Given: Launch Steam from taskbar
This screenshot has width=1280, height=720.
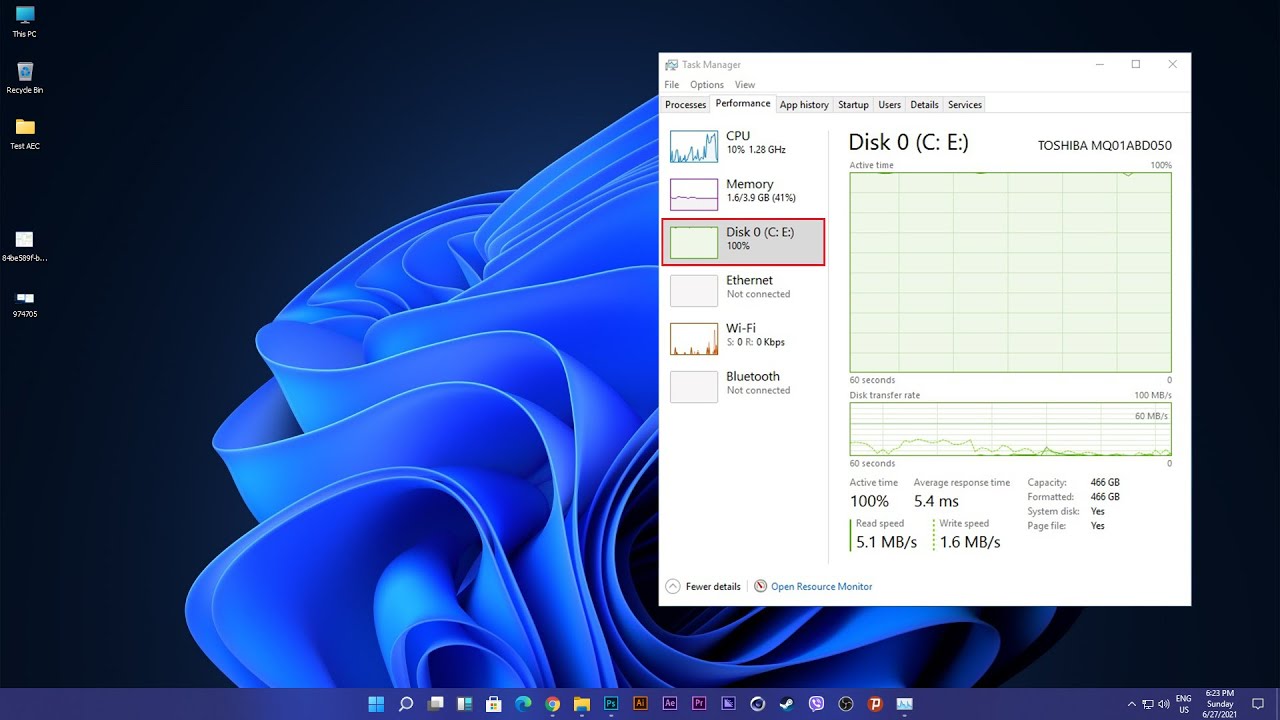Looking at the screenshot, I should coord(787,704).
